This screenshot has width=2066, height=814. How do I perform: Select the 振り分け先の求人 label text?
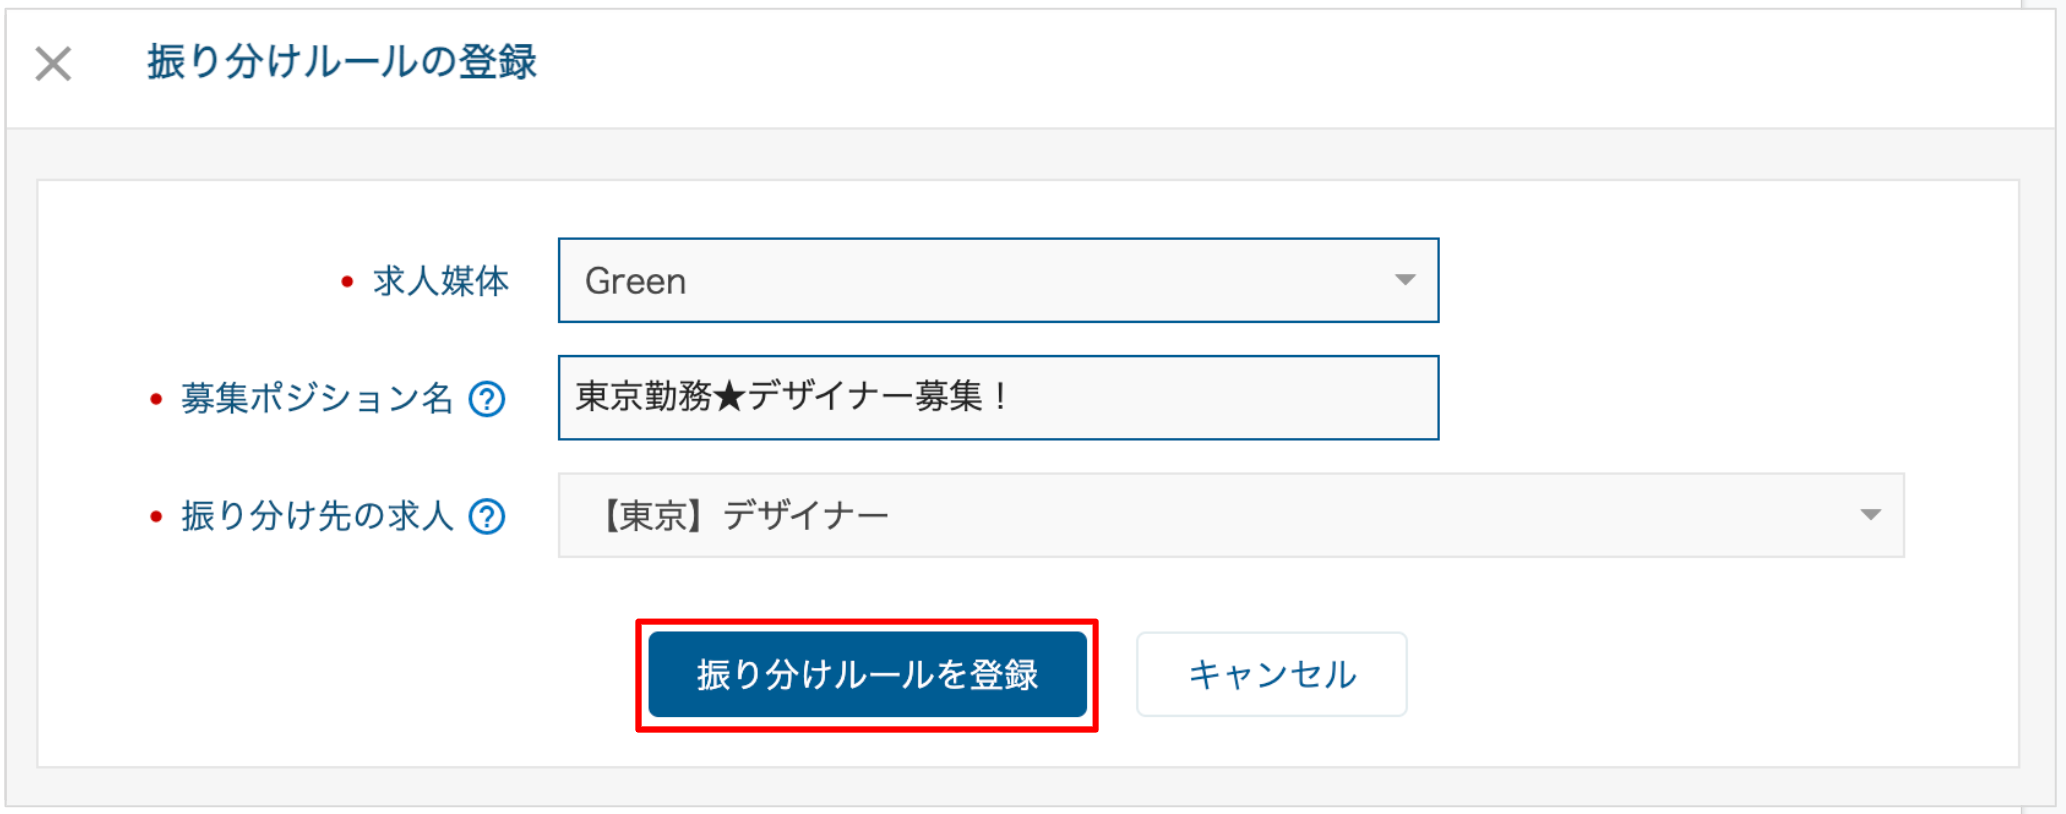pos(317,515)
